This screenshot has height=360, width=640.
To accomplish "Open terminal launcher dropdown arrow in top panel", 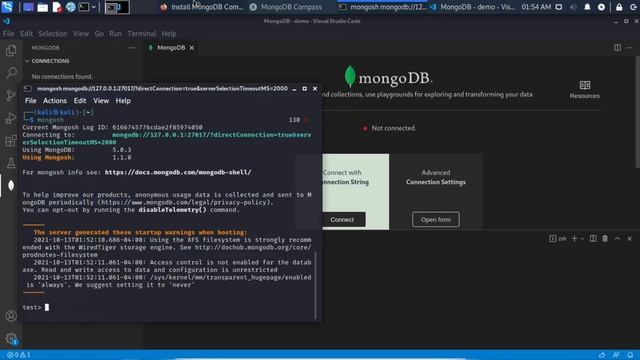I will click(x=93, y=7).
